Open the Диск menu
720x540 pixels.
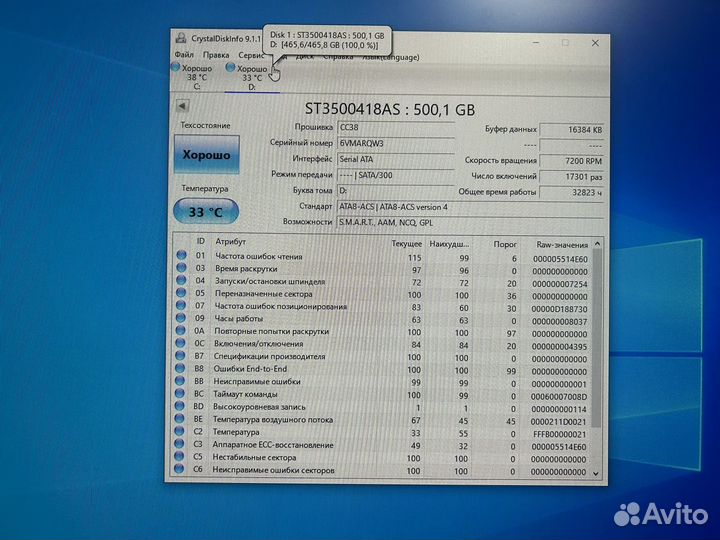[304, 56]
